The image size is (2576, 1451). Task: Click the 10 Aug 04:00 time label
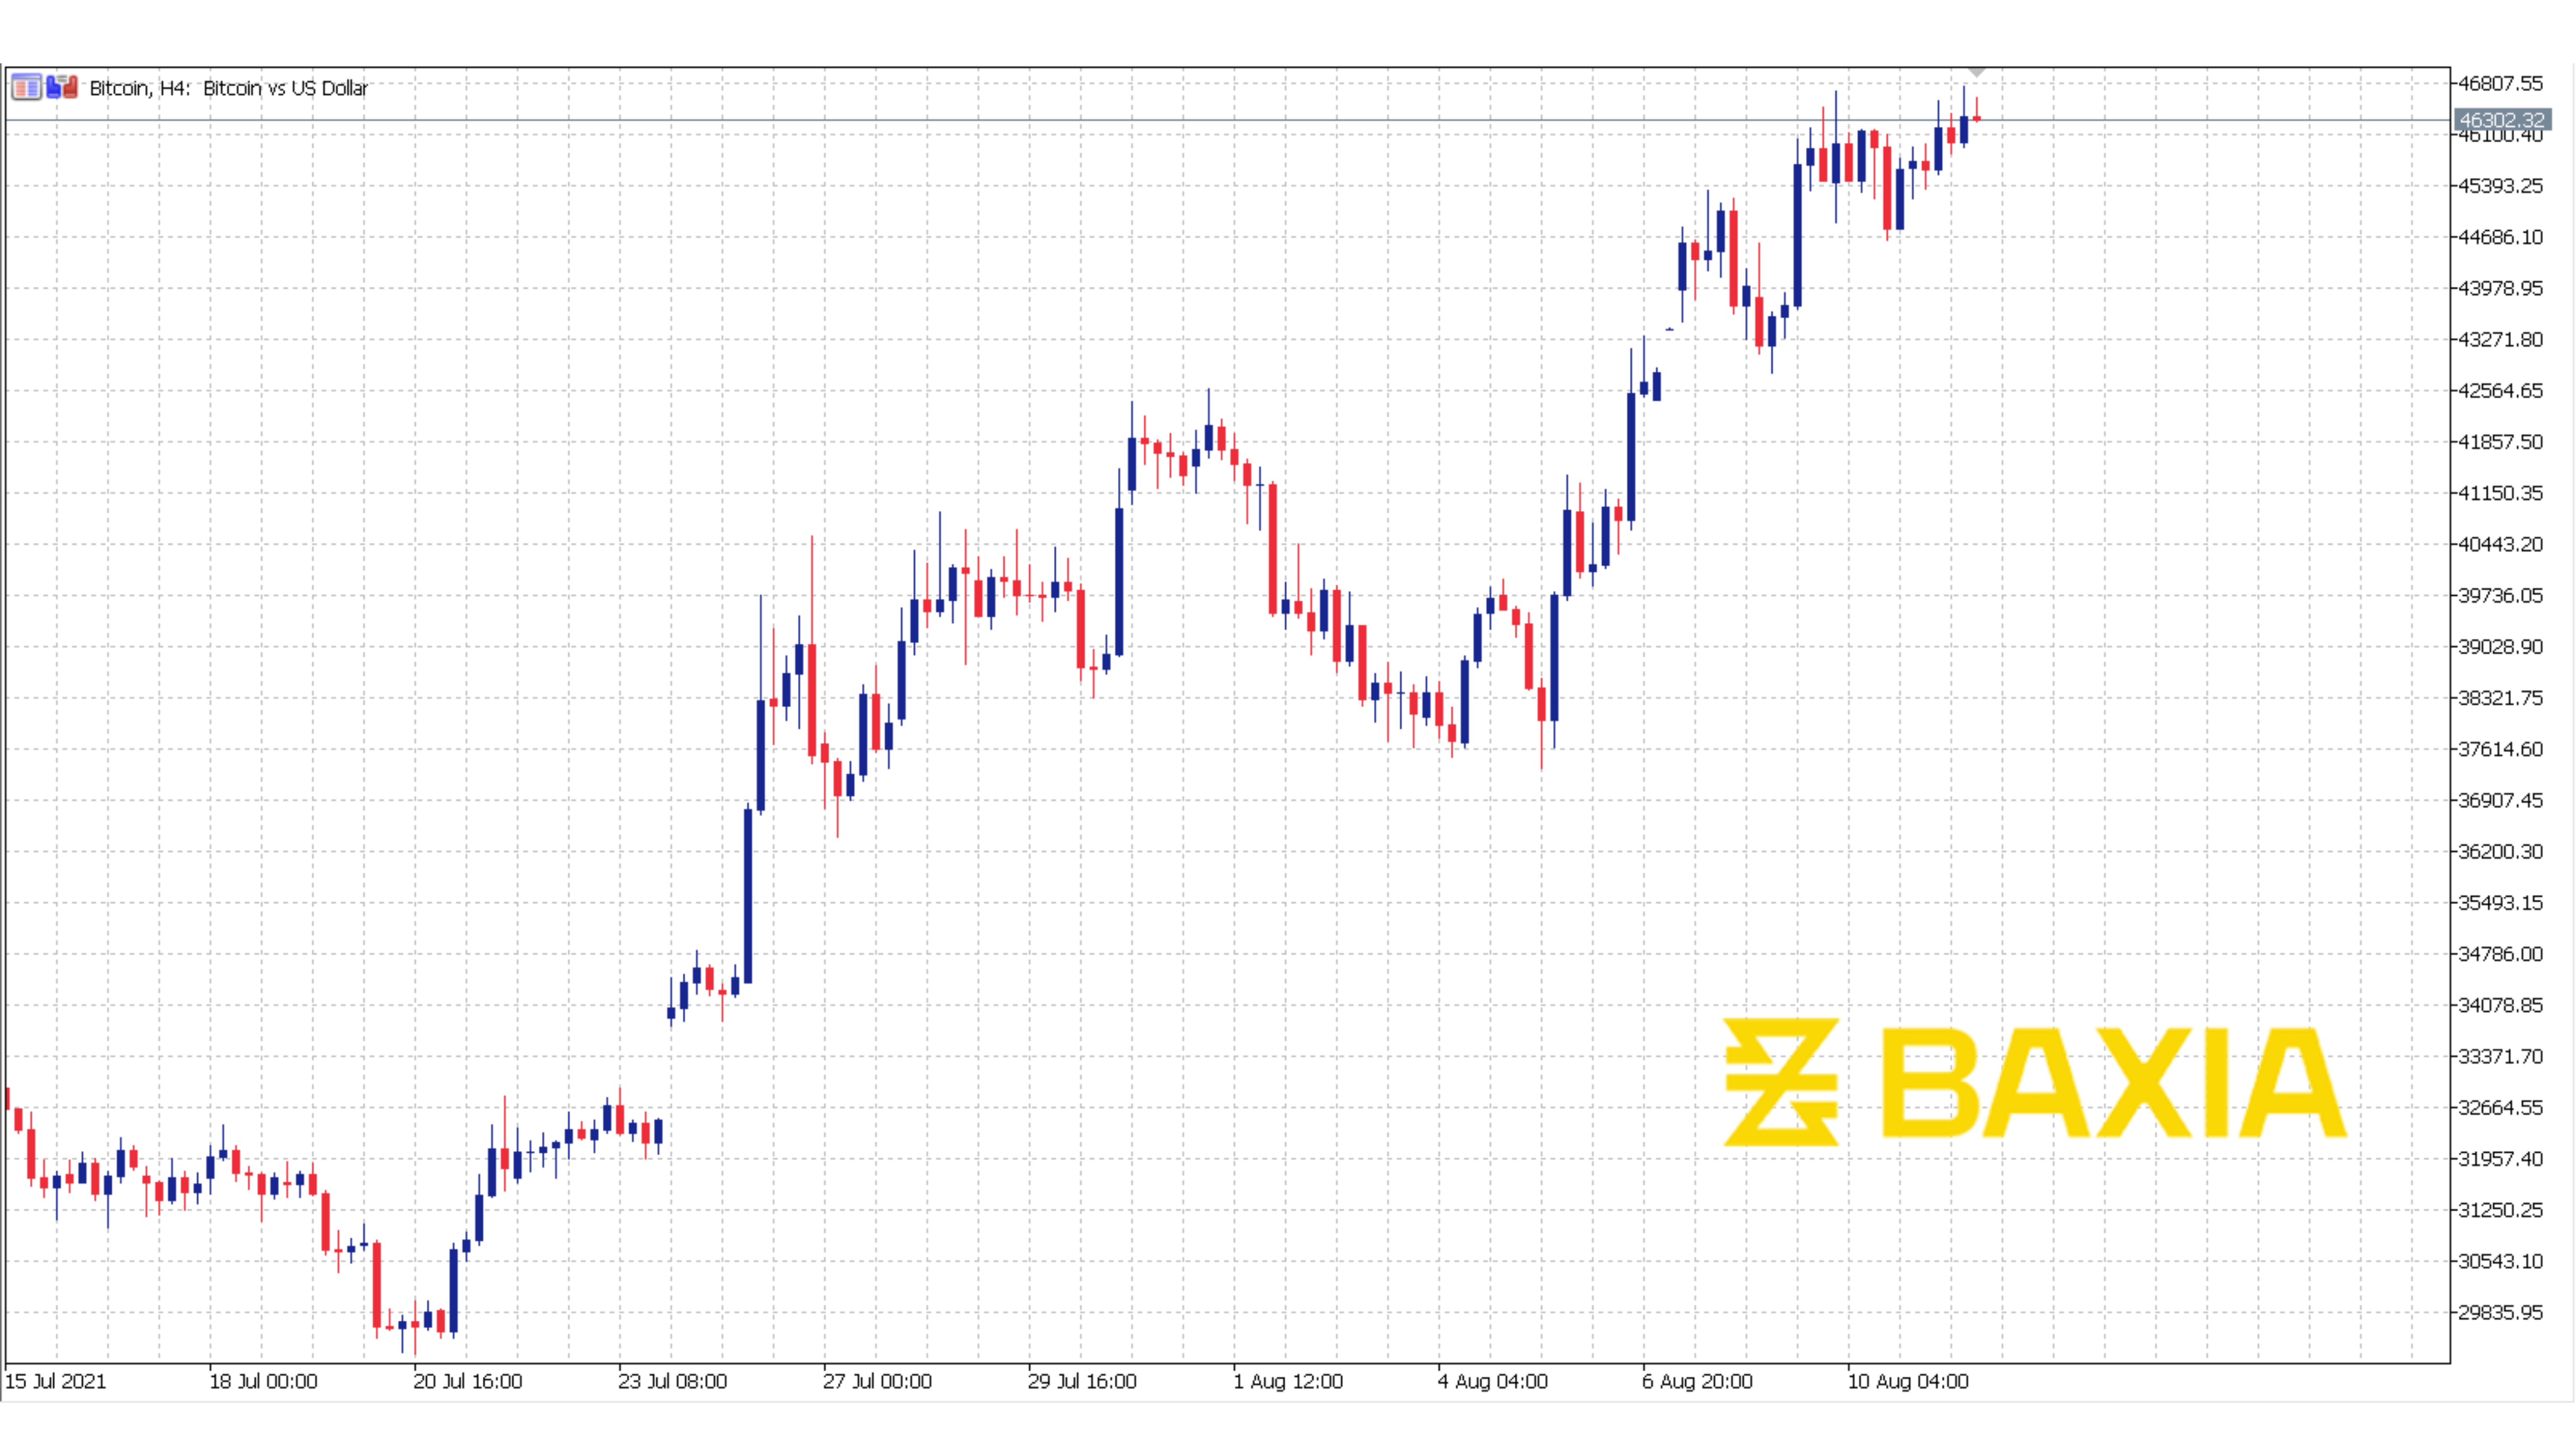tap(1907, 1381)
